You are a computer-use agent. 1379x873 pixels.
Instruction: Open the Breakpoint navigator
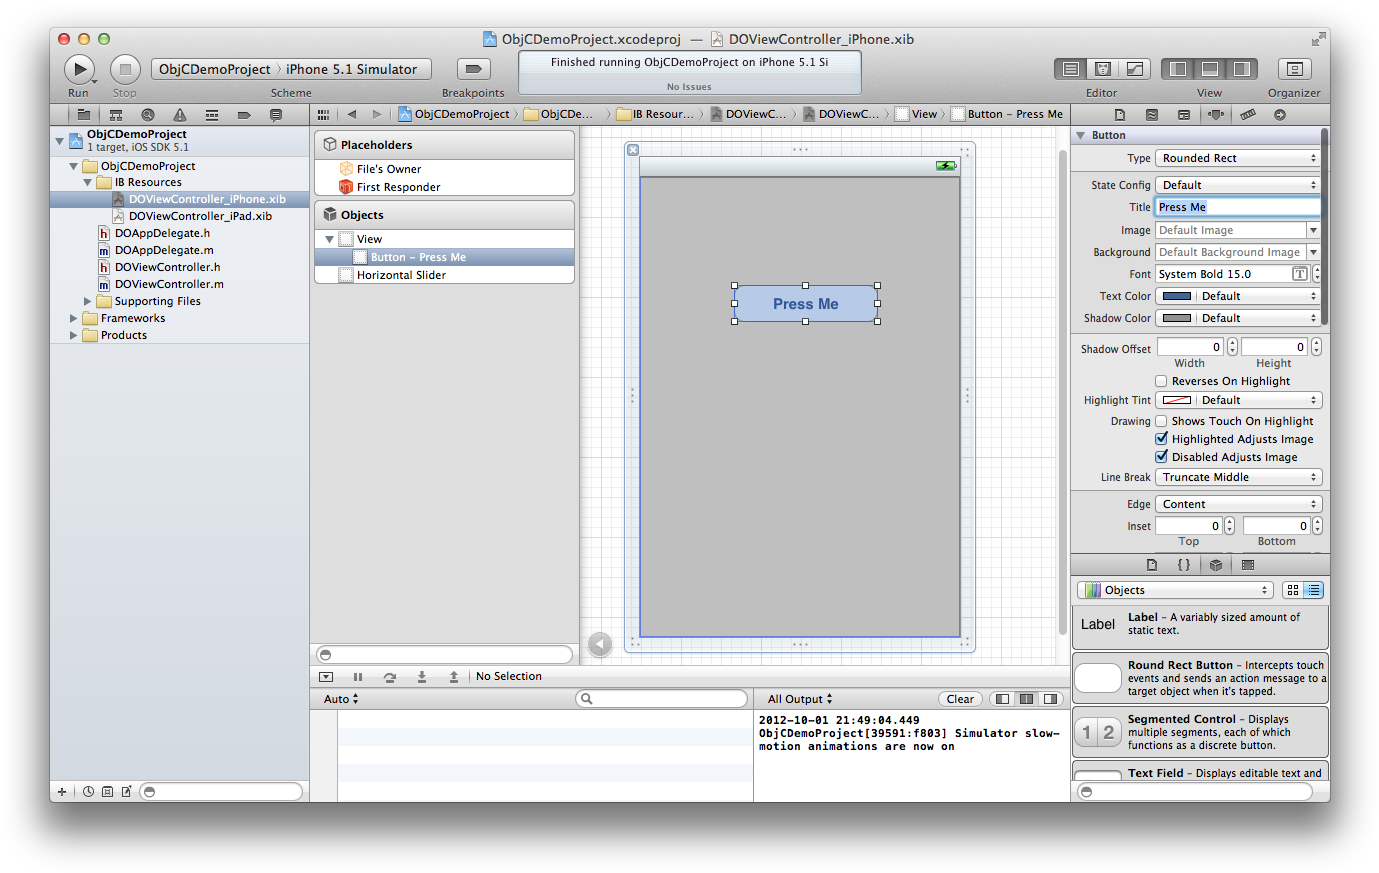(x=243, y=114)
